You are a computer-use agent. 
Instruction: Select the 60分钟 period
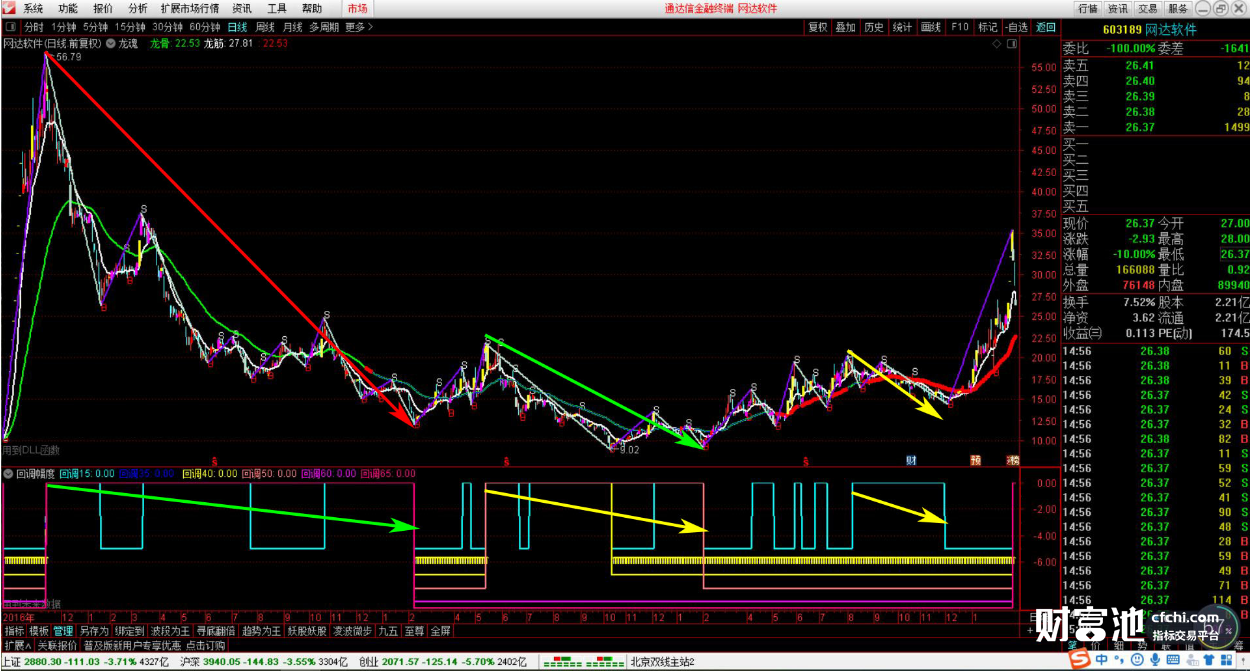[205, 27]
